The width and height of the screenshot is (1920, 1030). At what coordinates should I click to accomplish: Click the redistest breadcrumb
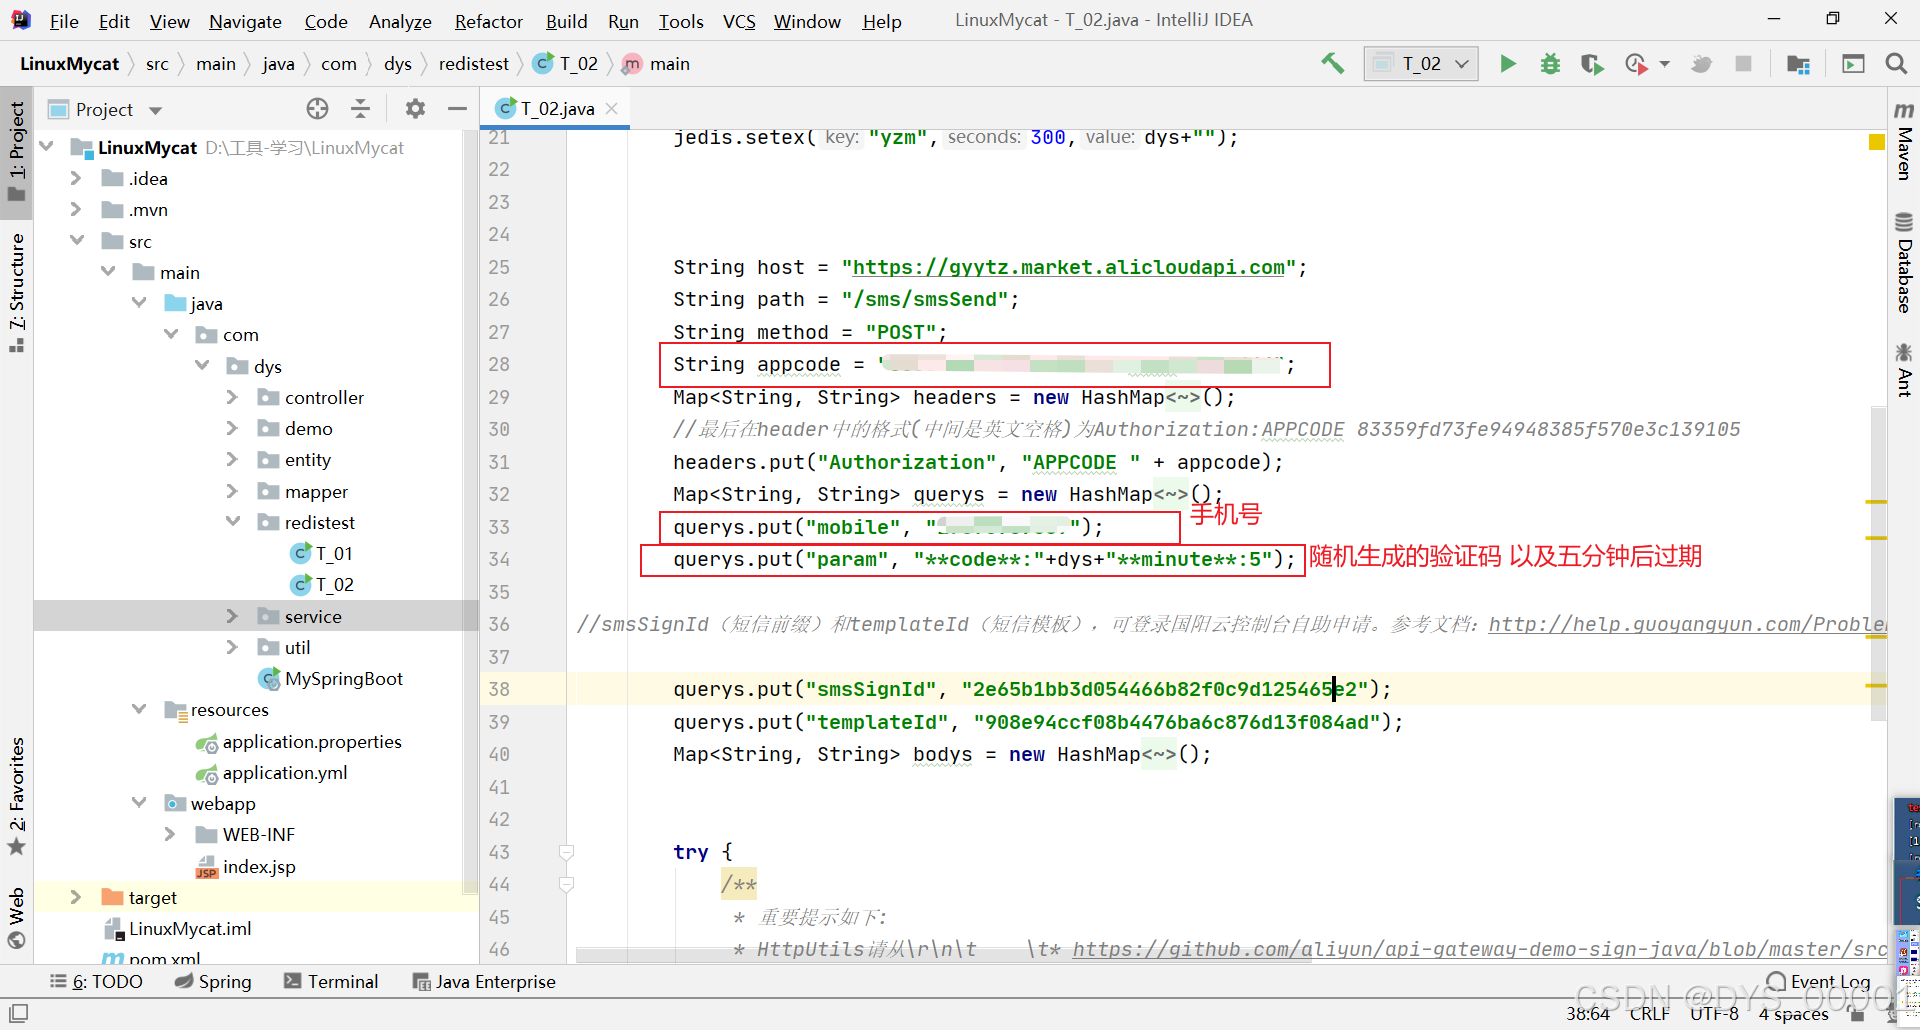pyautogui.click(x=474, y=64)
